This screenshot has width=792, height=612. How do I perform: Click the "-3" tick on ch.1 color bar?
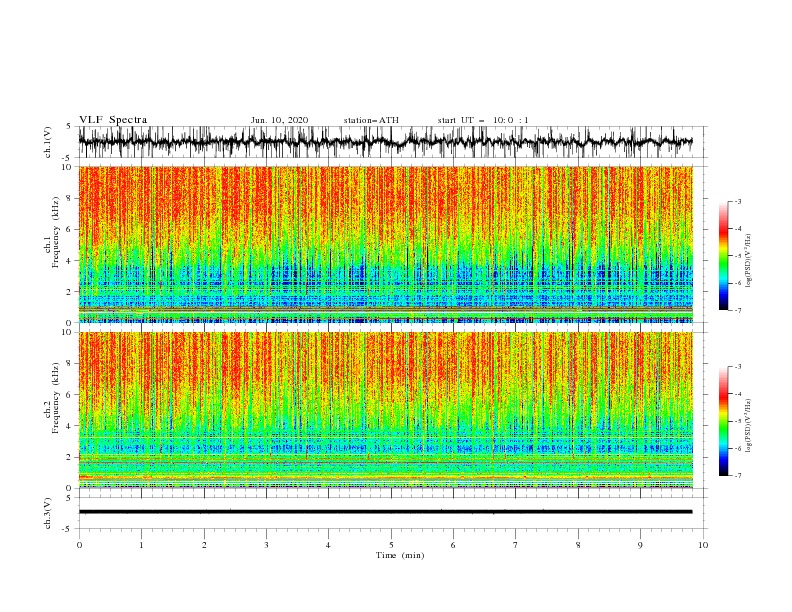(737, 201)
